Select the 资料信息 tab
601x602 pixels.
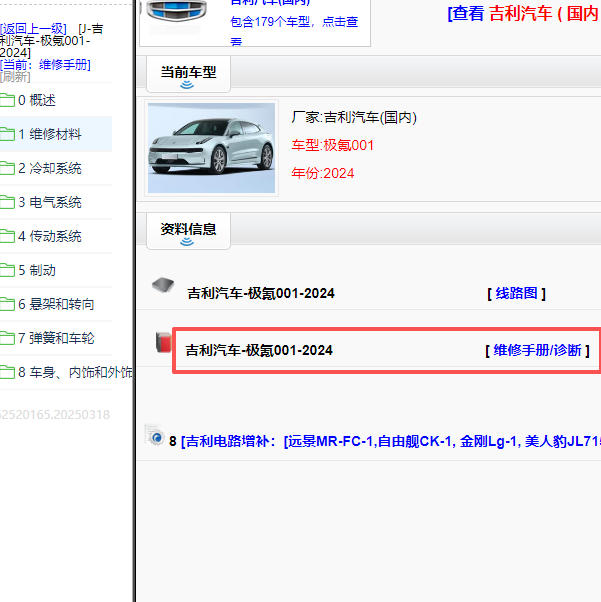tap(188, 230)
